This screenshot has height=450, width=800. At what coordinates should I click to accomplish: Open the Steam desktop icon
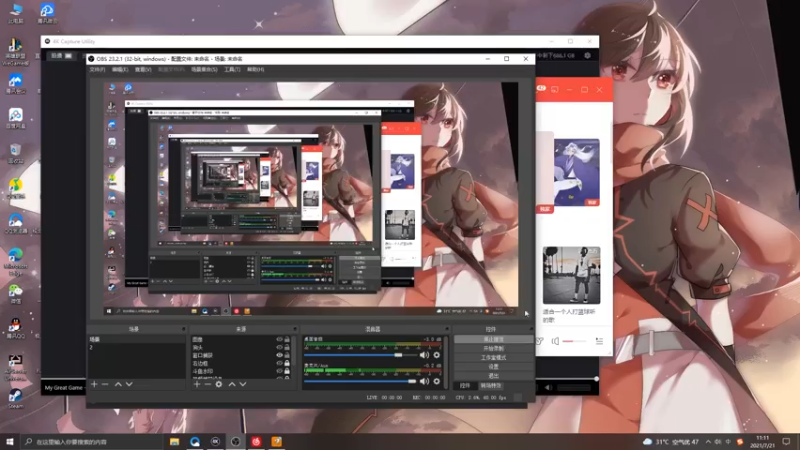15,399
